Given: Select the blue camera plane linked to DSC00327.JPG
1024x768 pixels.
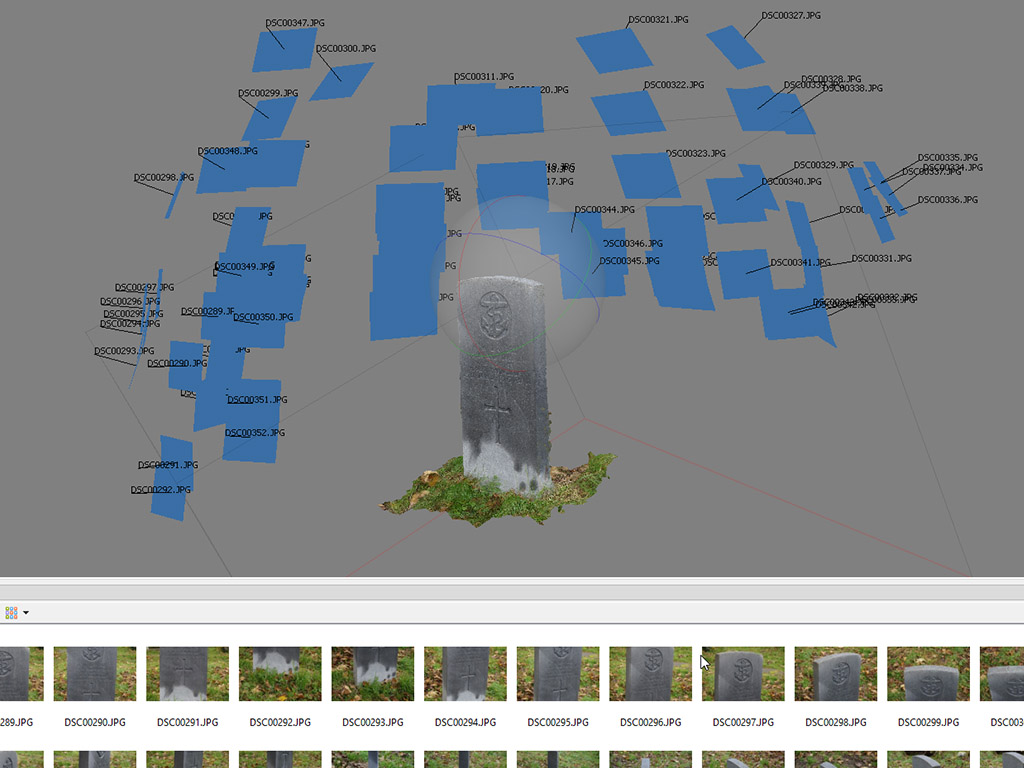Looking at the screenshot, I should tap(735, 47).
